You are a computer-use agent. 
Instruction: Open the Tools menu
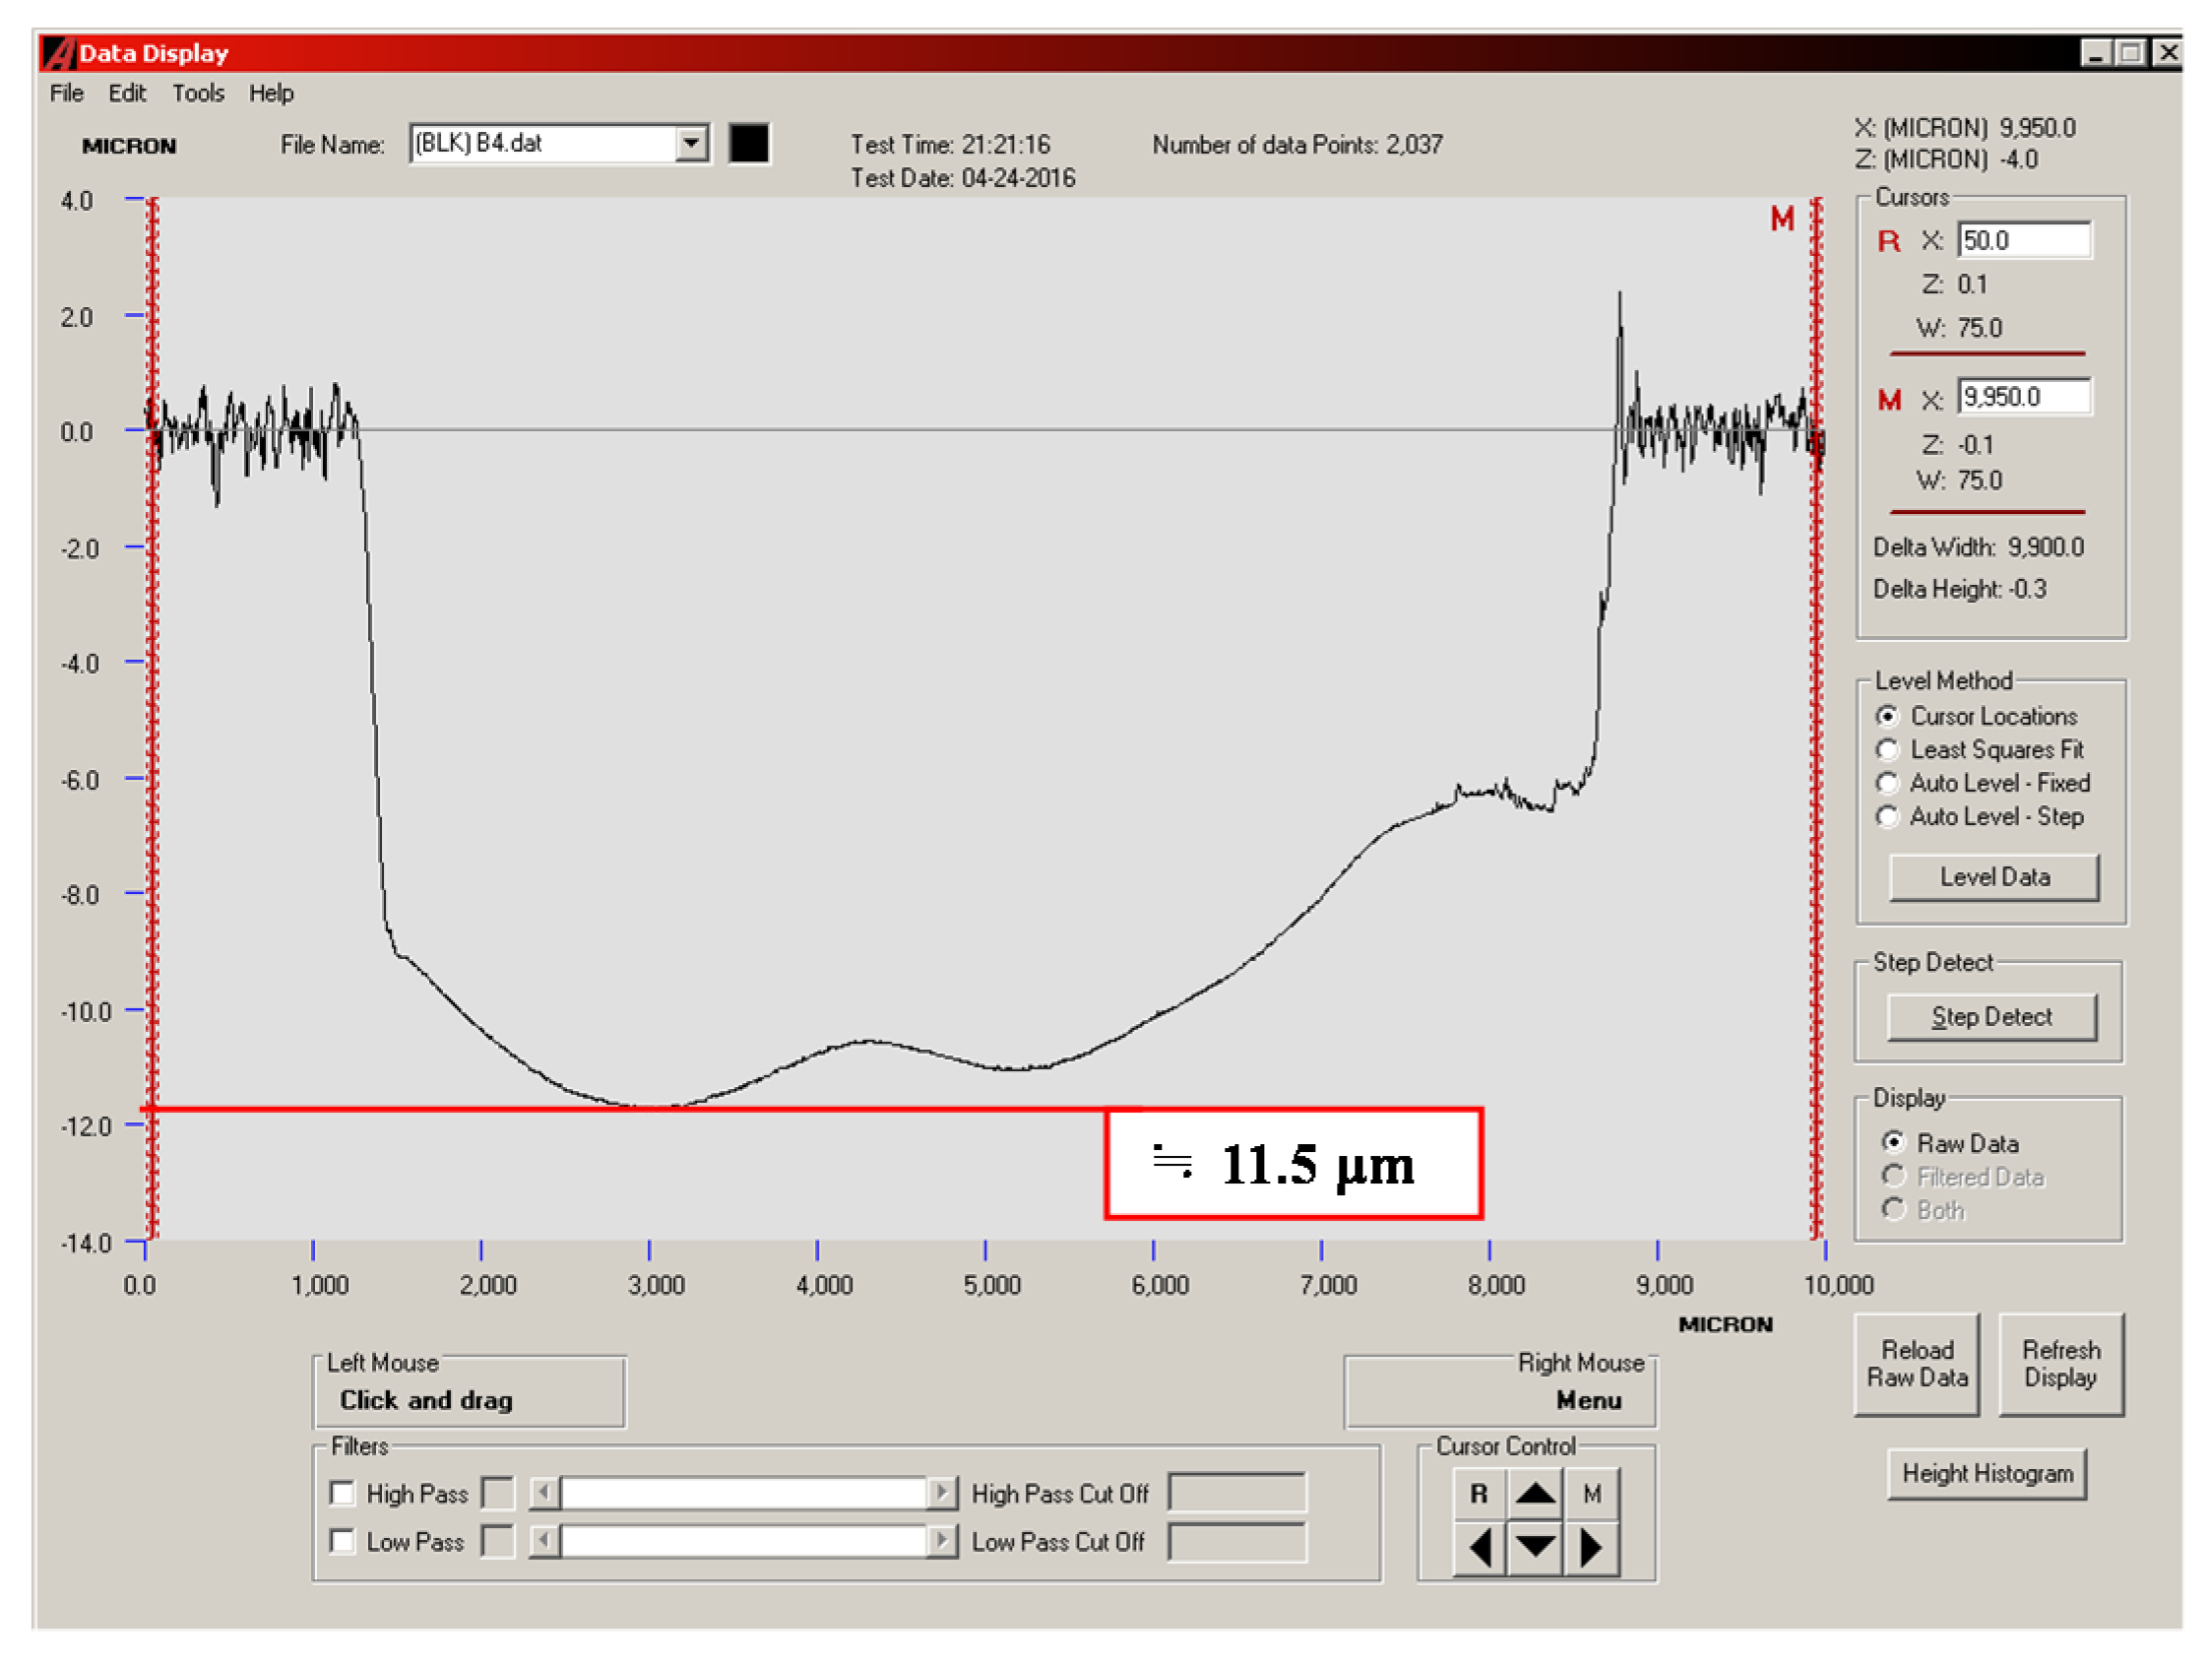tap(198, 93)
